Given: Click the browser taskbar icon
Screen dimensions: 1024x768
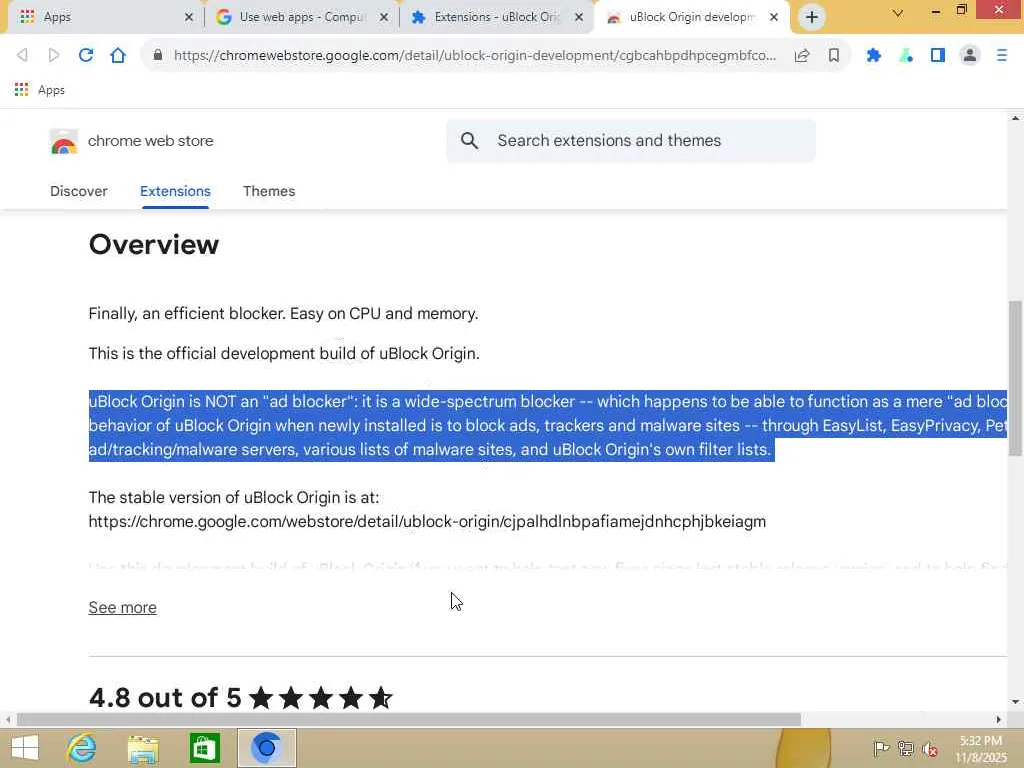Looking at the screenshot, I should [266, 748].
